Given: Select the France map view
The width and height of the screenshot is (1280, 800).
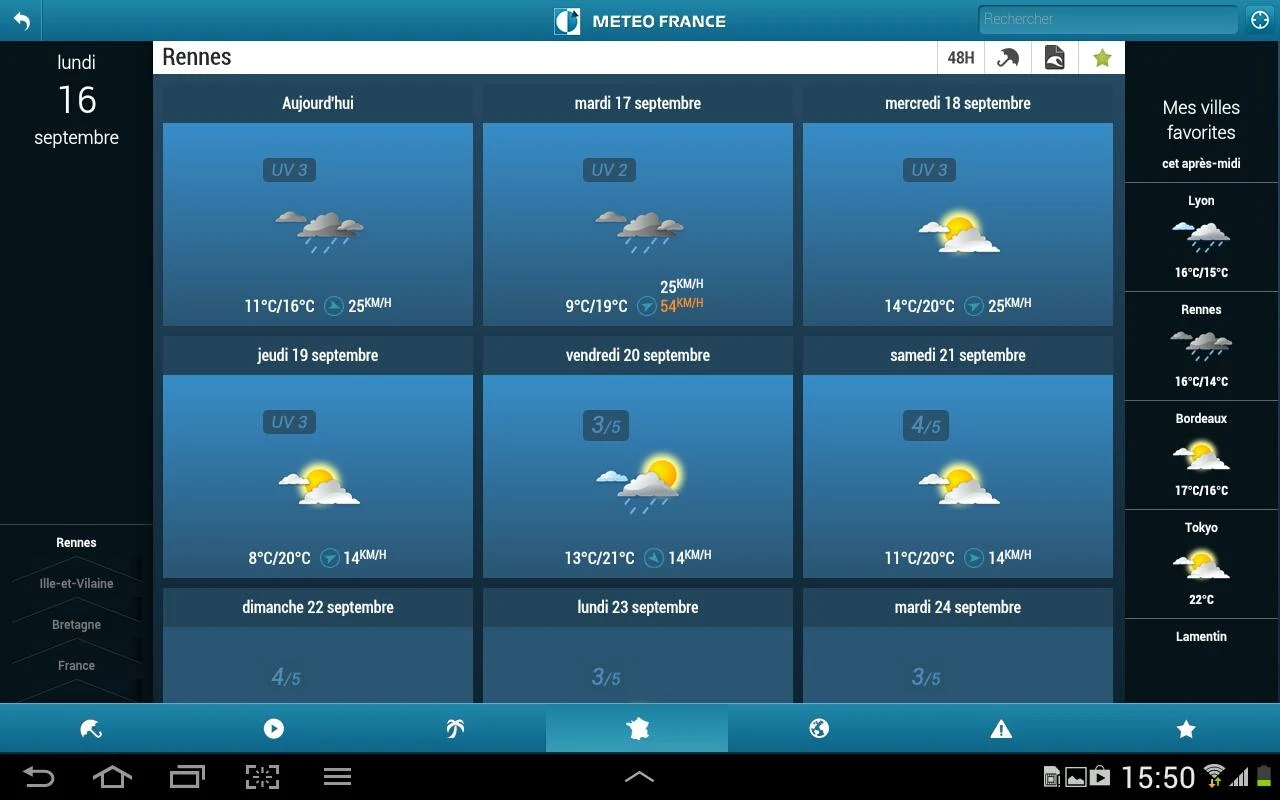Looking at the screenshot, I should pyautogui.click(x=637, y=729).
